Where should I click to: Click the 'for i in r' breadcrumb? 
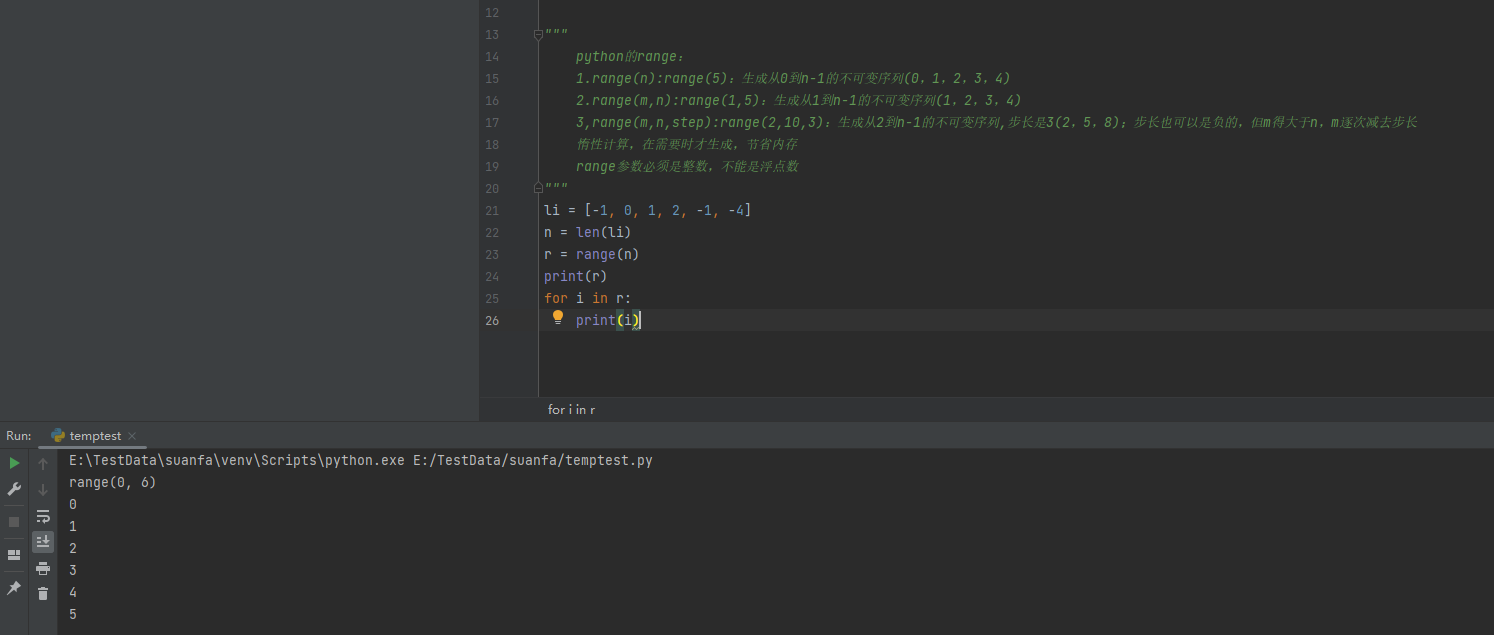pos(570,409)
